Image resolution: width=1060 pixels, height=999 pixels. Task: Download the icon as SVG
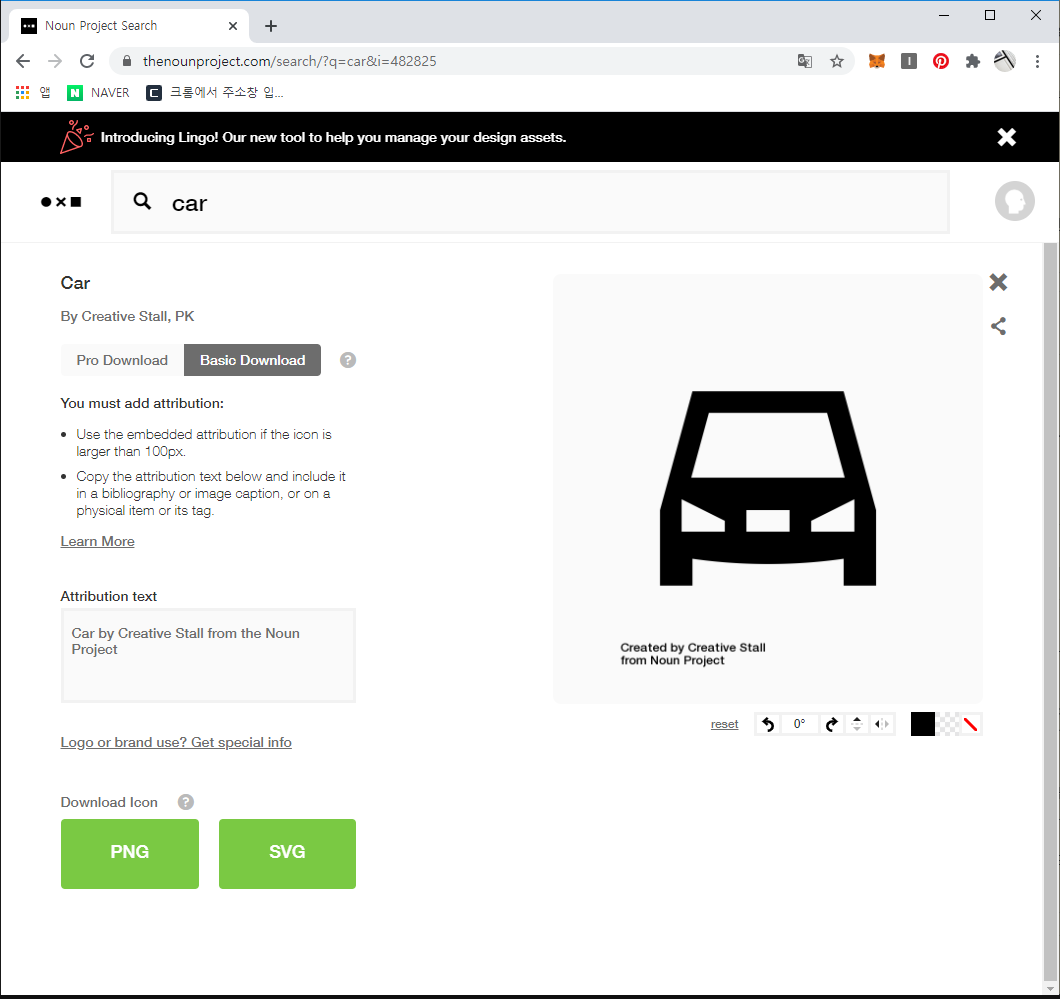287,854
